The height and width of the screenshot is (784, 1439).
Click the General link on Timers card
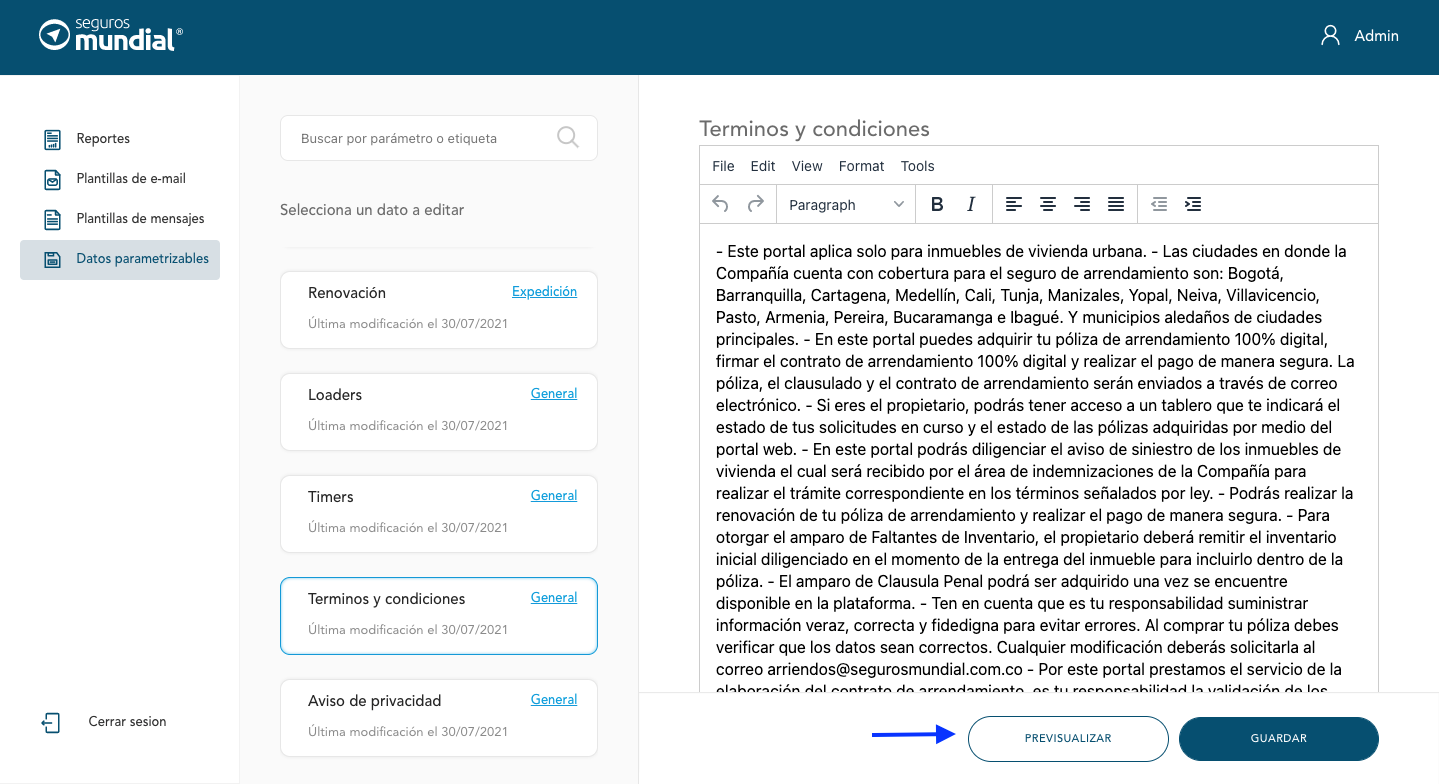pyautogui.click(x=554, y=496)
